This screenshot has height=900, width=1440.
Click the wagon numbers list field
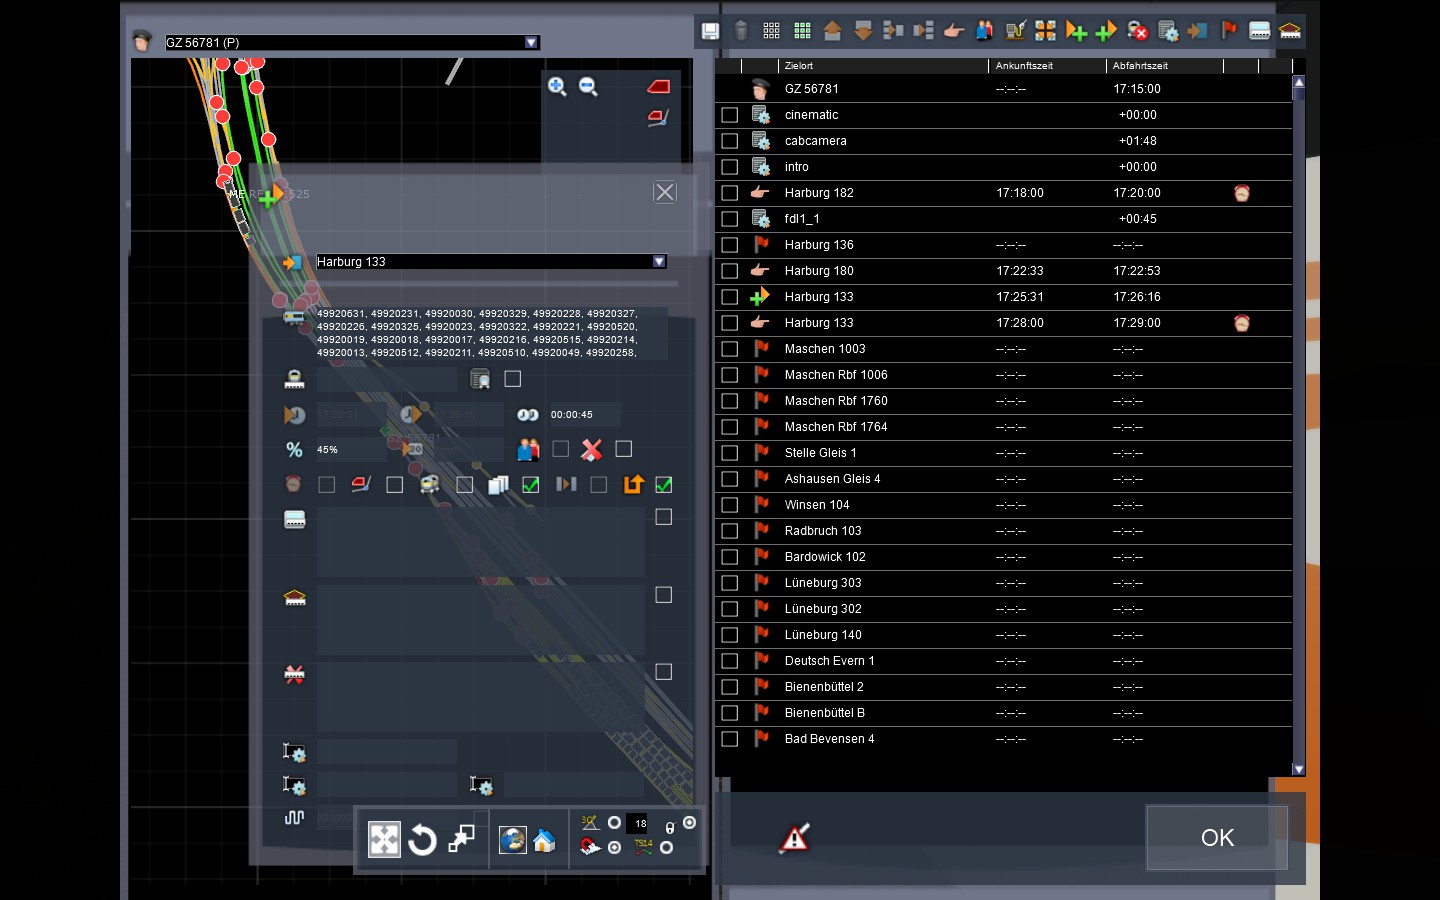point(491,333)
